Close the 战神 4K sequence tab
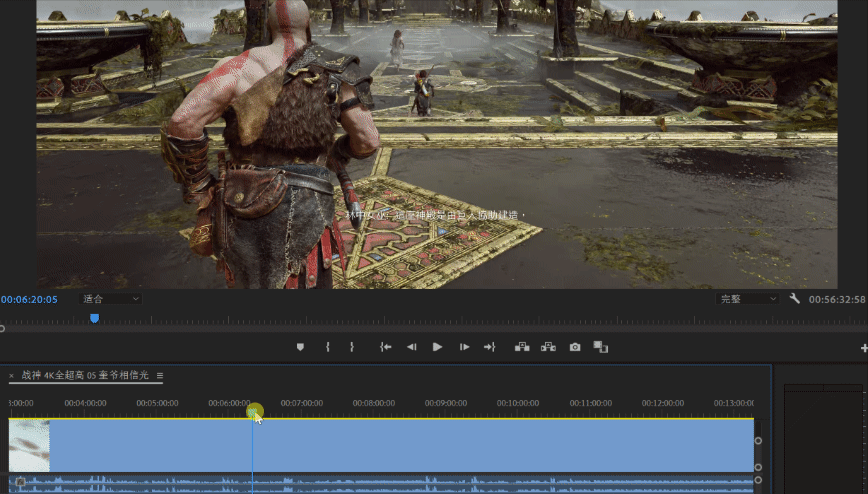The width and height of the screenshot is (868, 494). (x=11, y=376)
